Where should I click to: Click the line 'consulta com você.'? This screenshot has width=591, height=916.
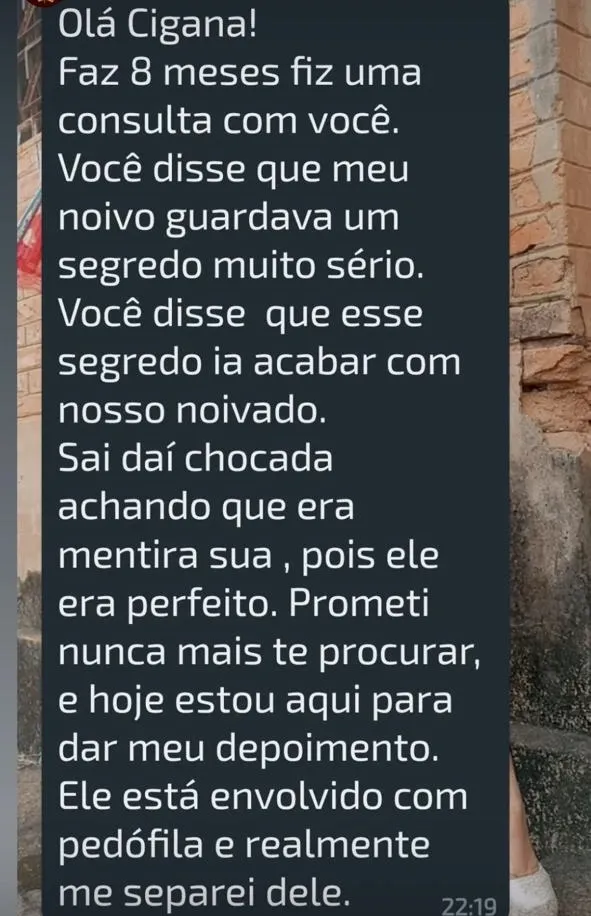[x=228, y=122]
